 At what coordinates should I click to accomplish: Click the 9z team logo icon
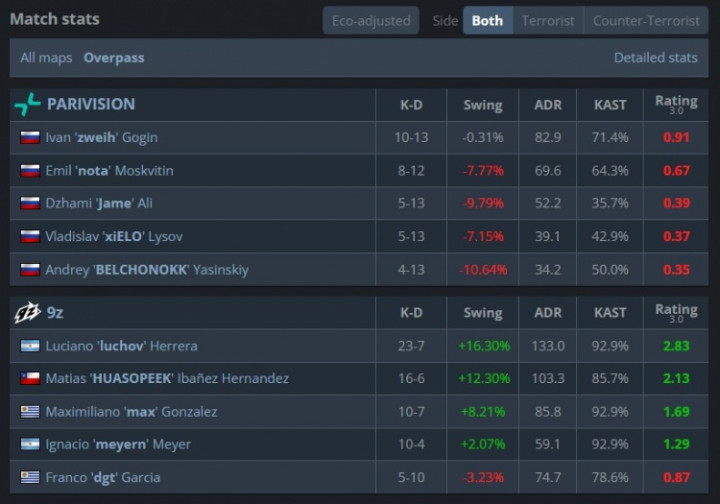point(28,313)
